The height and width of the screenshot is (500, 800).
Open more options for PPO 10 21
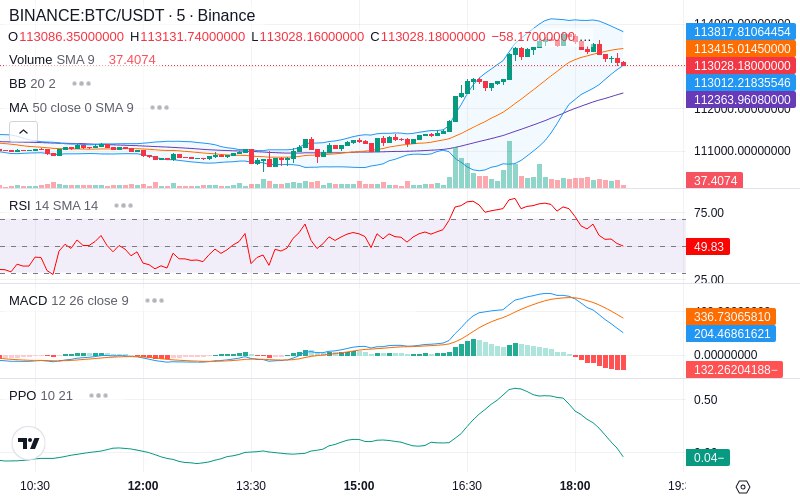coord(98,395)
